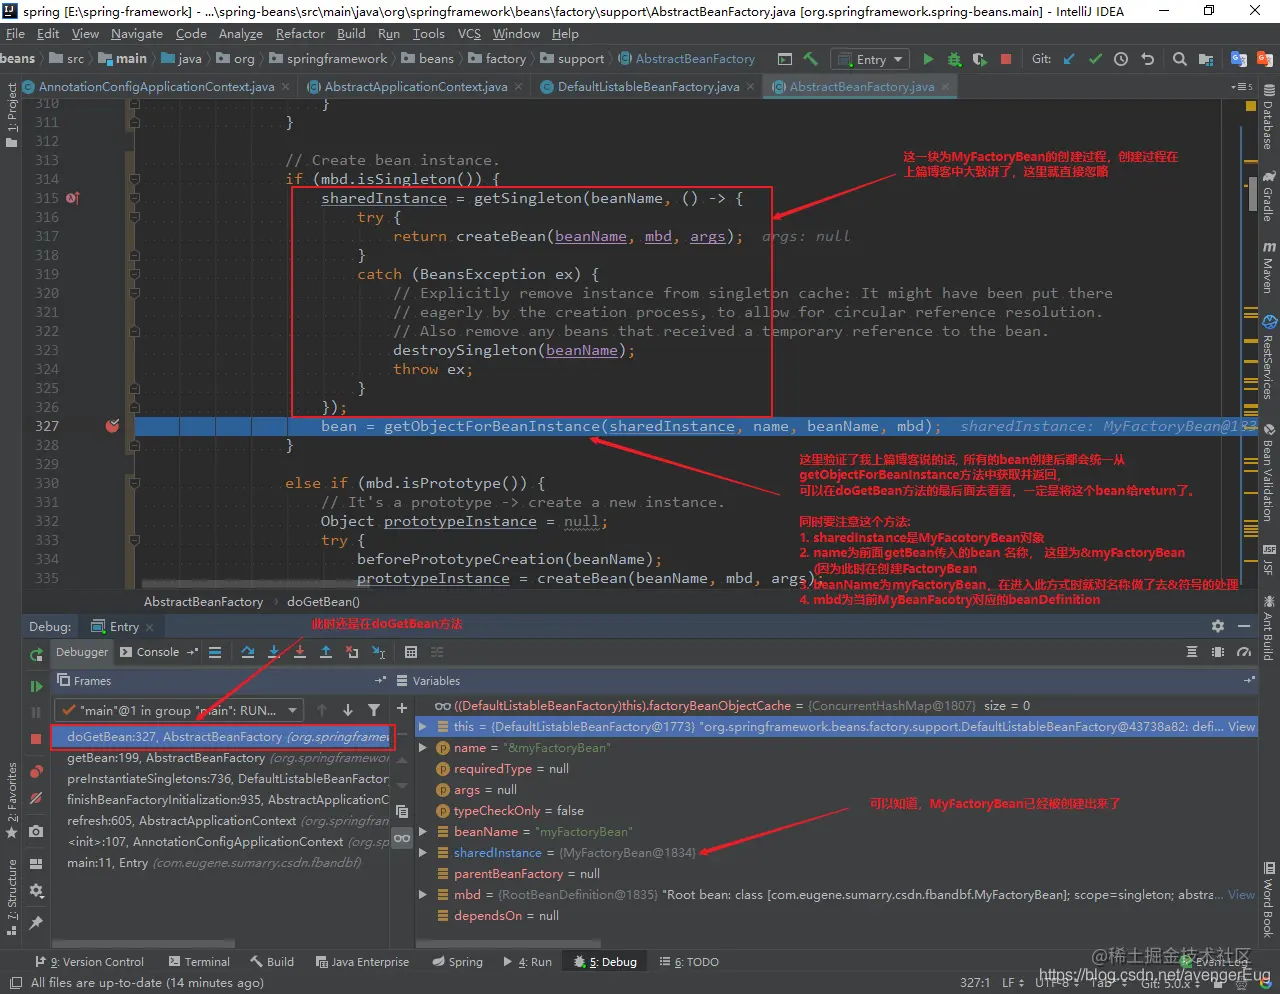Click camera Get Thread Dump icon

36,832
